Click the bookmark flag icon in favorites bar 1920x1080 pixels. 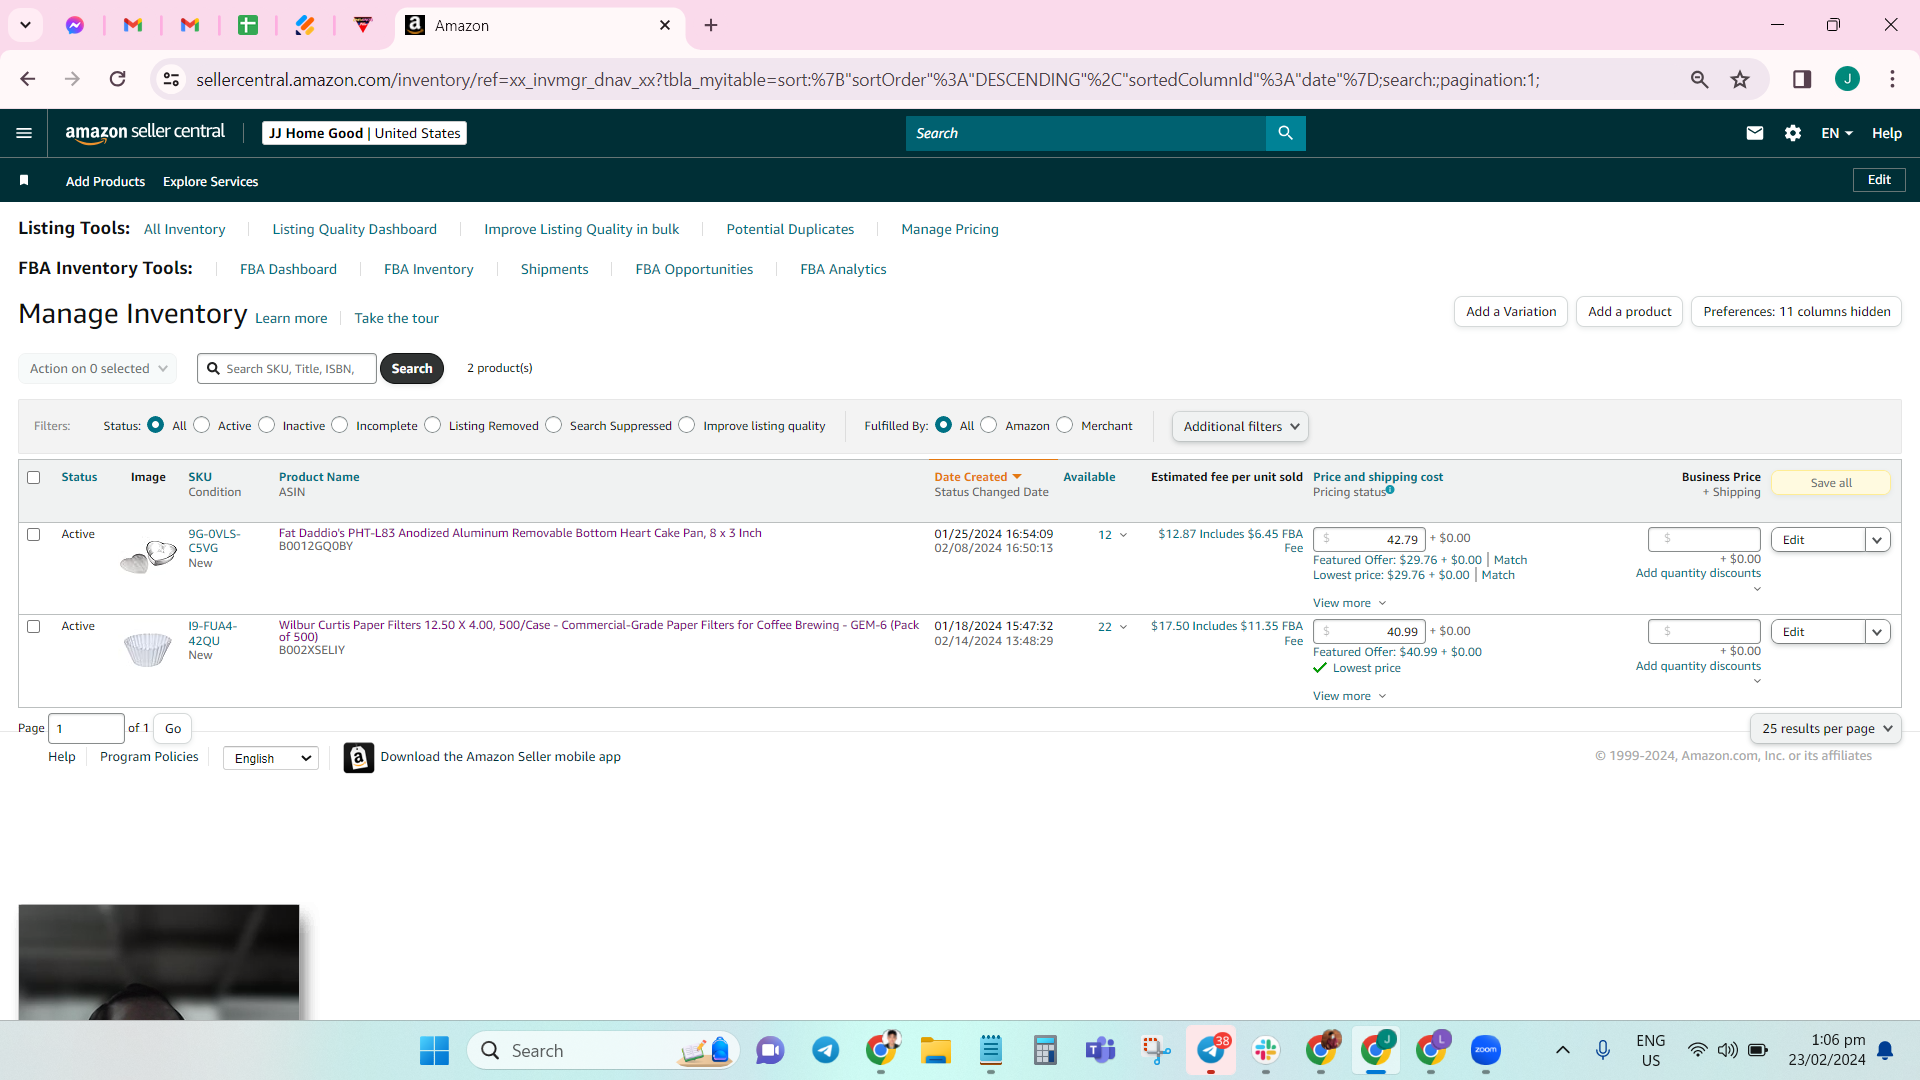pyautogui.click(x=24, y=180)
